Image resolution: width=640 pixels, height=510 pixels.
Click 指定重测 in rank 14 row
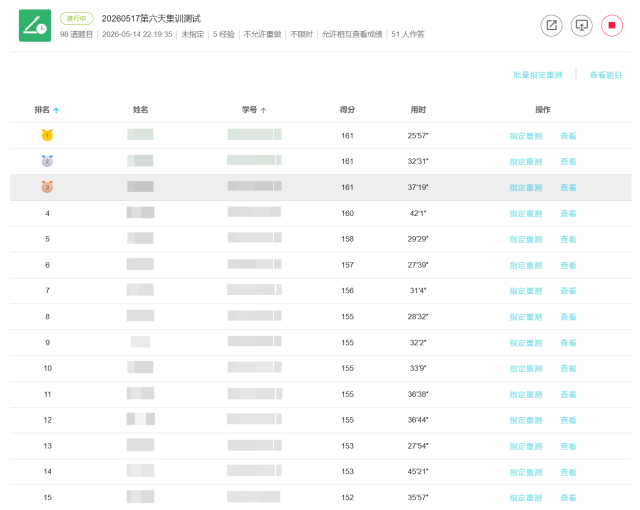(526, 472)
